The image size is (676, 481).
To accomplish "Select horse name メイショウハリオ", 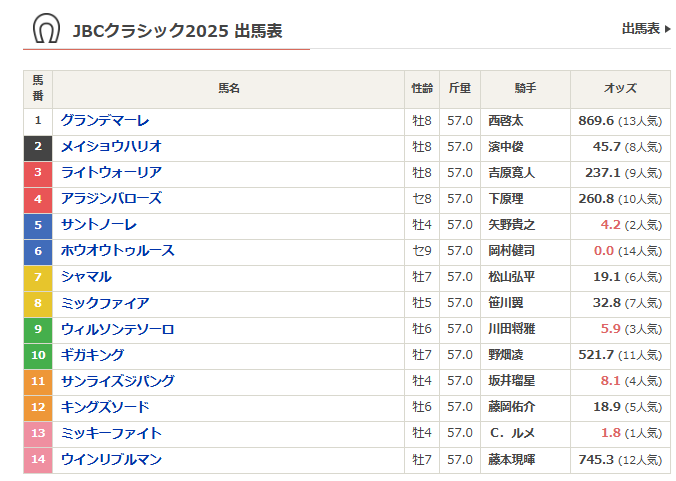I will 111,147.
